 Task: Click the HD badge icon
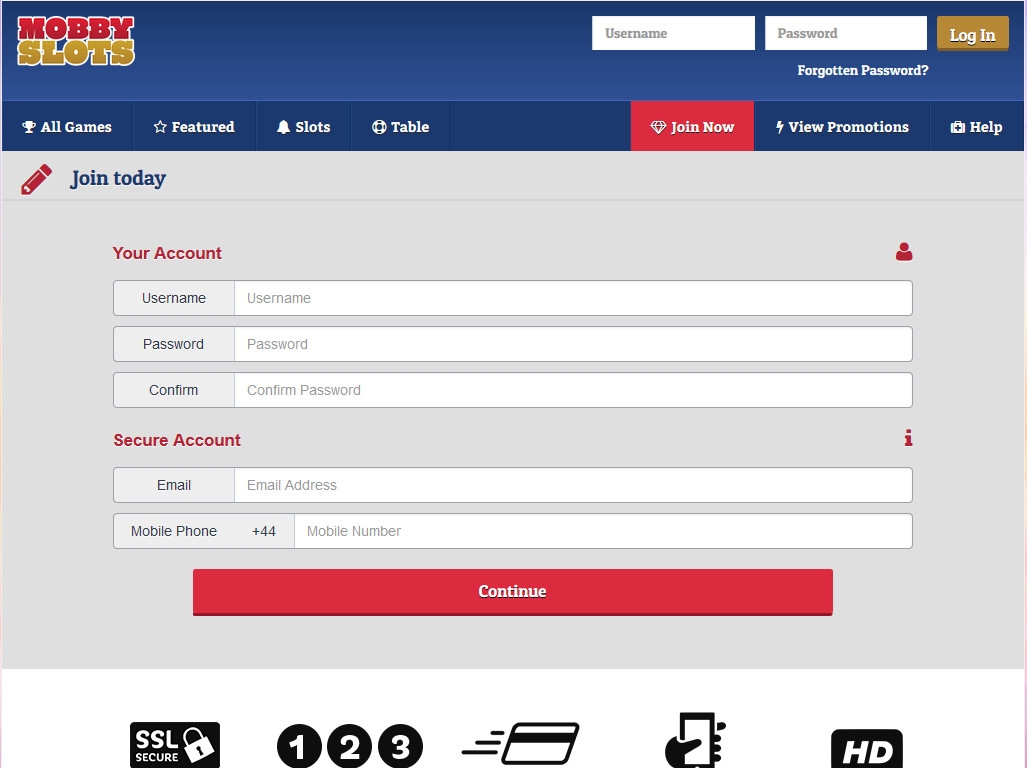[866, 749]
